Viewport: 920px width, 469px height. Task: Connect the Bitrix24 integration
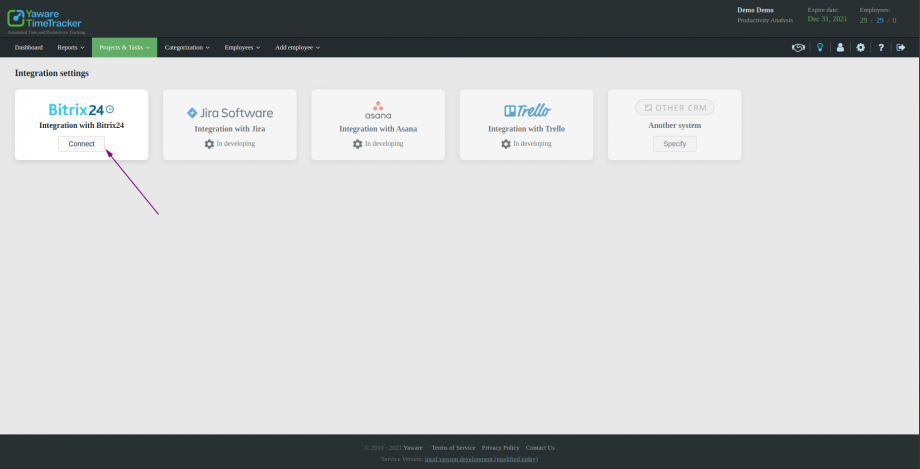coord(82,144)
